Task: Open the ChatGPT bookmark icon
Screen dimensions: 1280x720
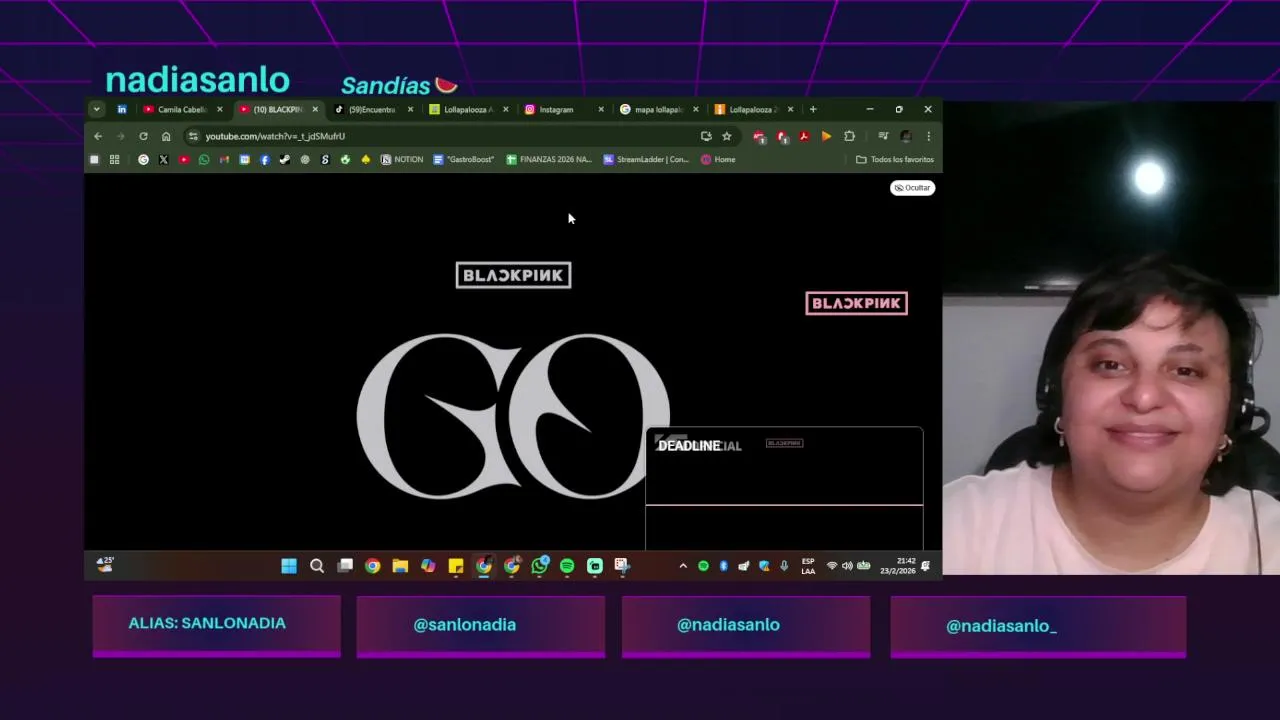Action: pos(305,159)
